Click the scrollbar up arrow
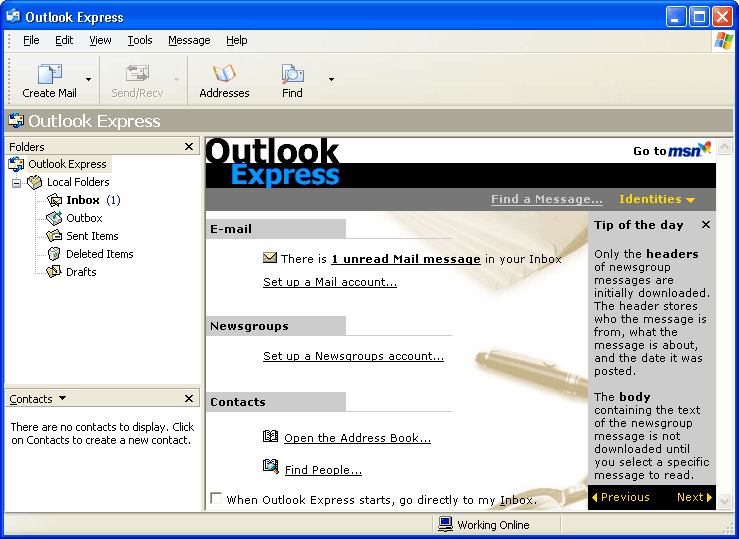The height and width of the screenshot is (539, 739). (x=724, y=147)
